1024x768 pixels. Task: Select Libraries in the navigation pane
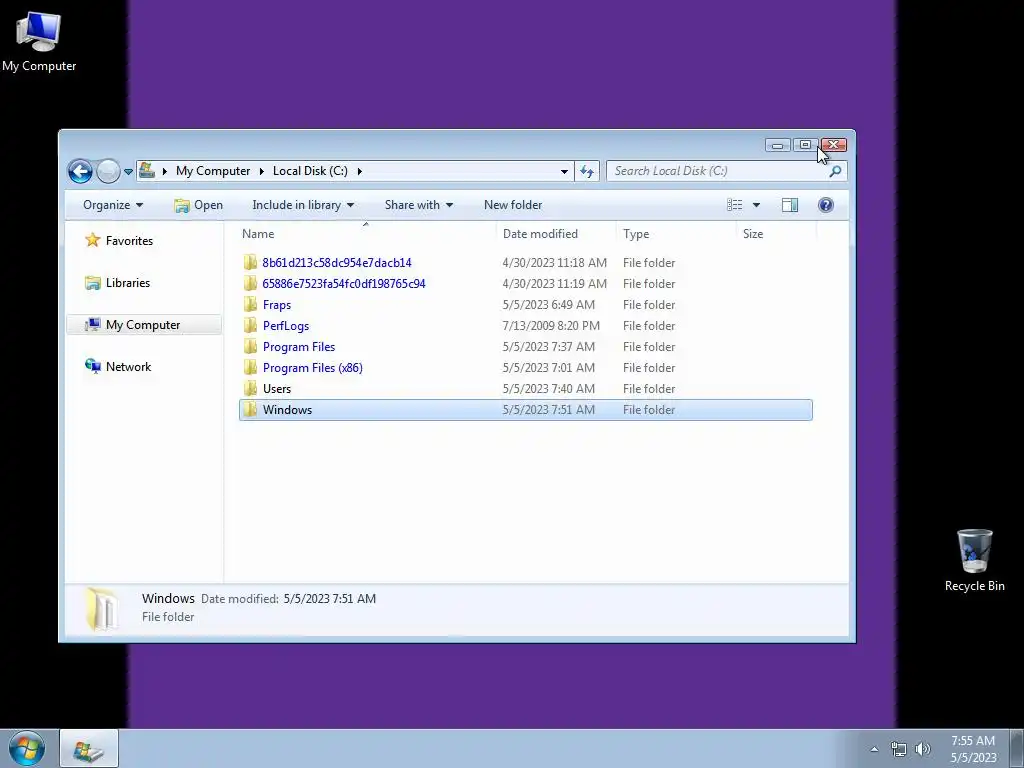(x=127, y=283)
